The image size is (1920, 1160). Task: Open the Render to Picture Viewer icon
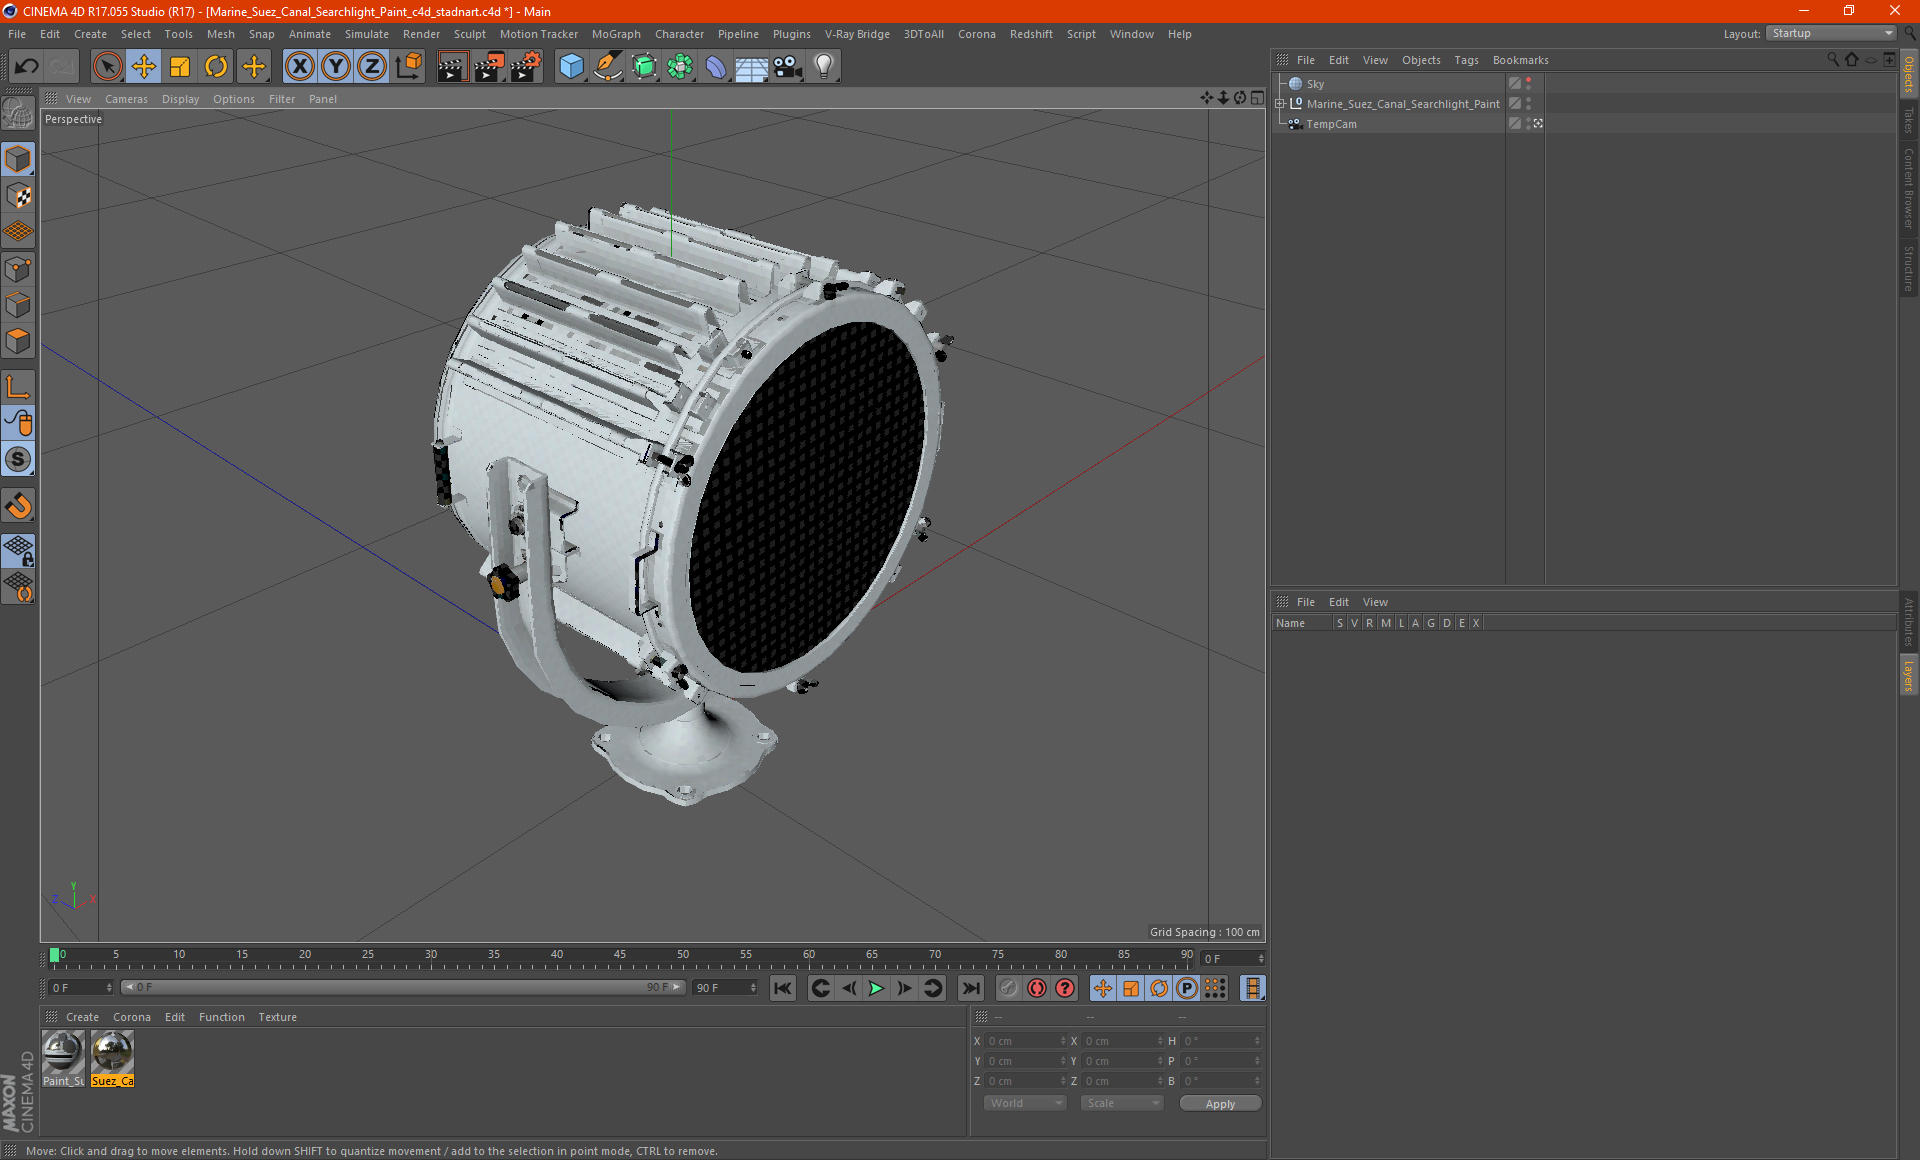pyautogui.click(x=488, y=67)
